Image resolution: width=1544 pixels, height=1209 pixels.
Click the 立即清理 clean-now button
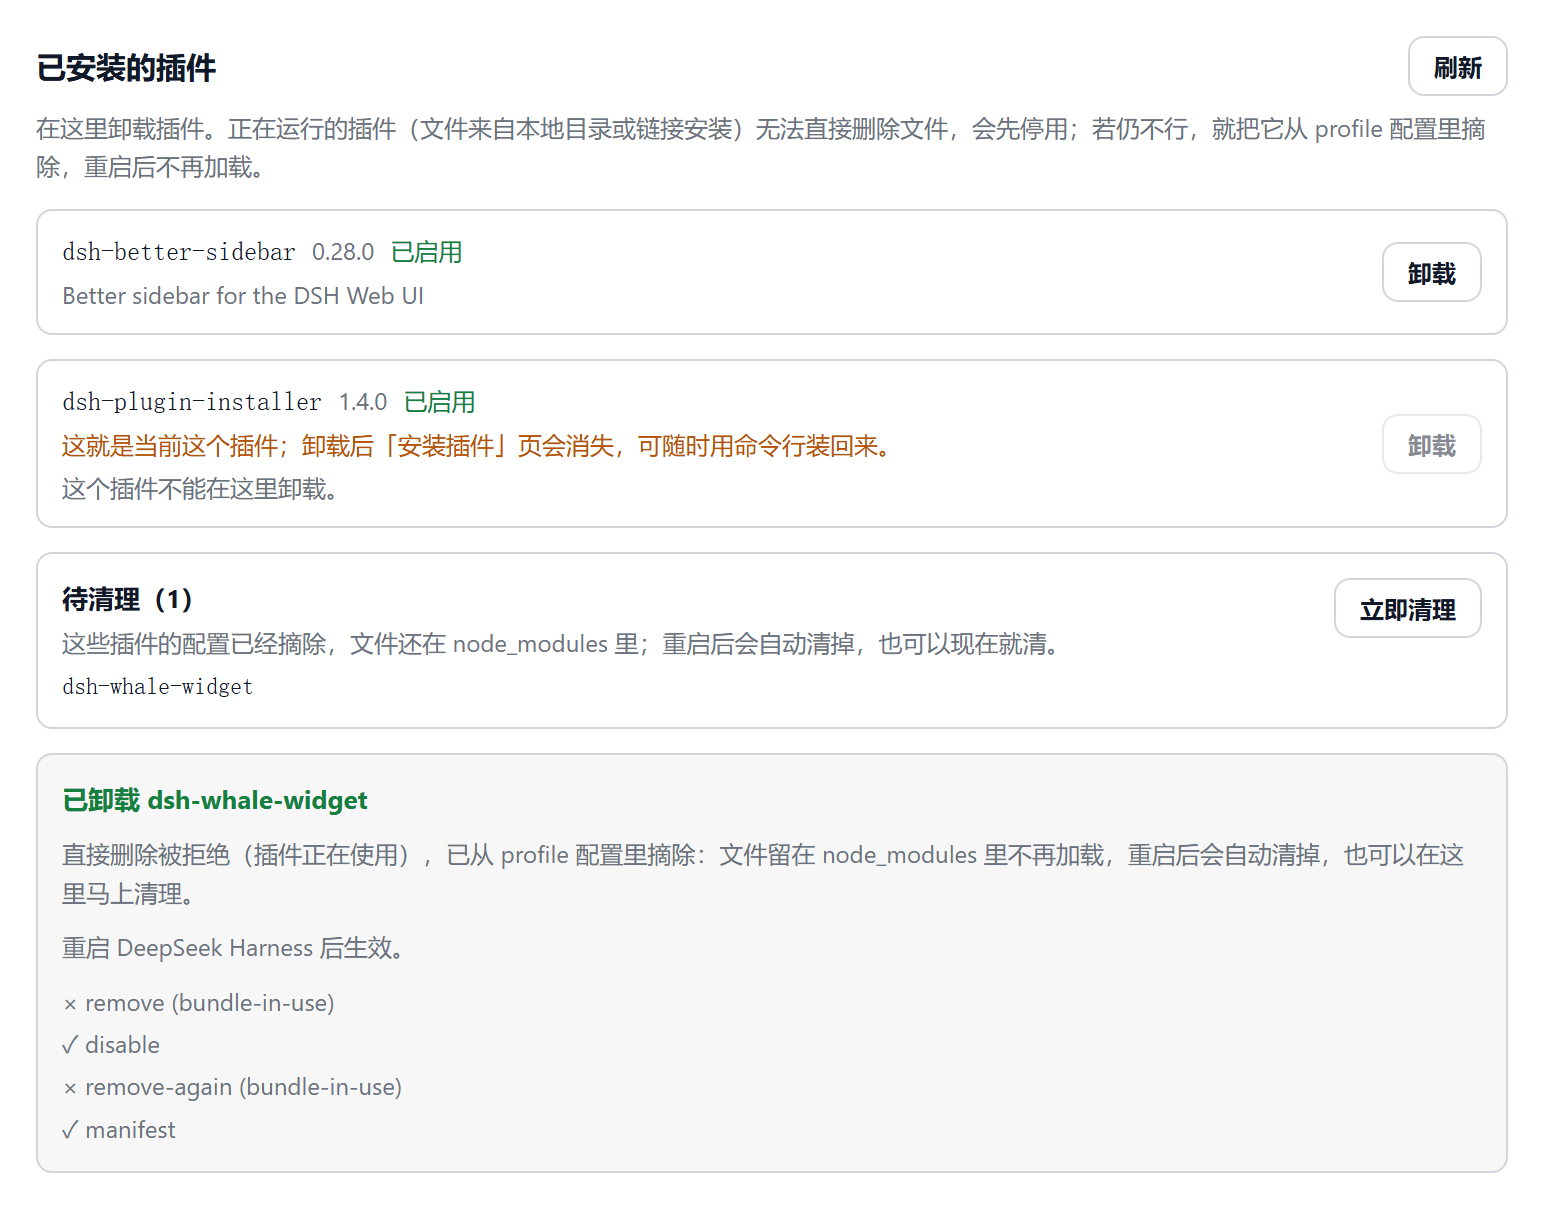click(x=1407, y=609)
